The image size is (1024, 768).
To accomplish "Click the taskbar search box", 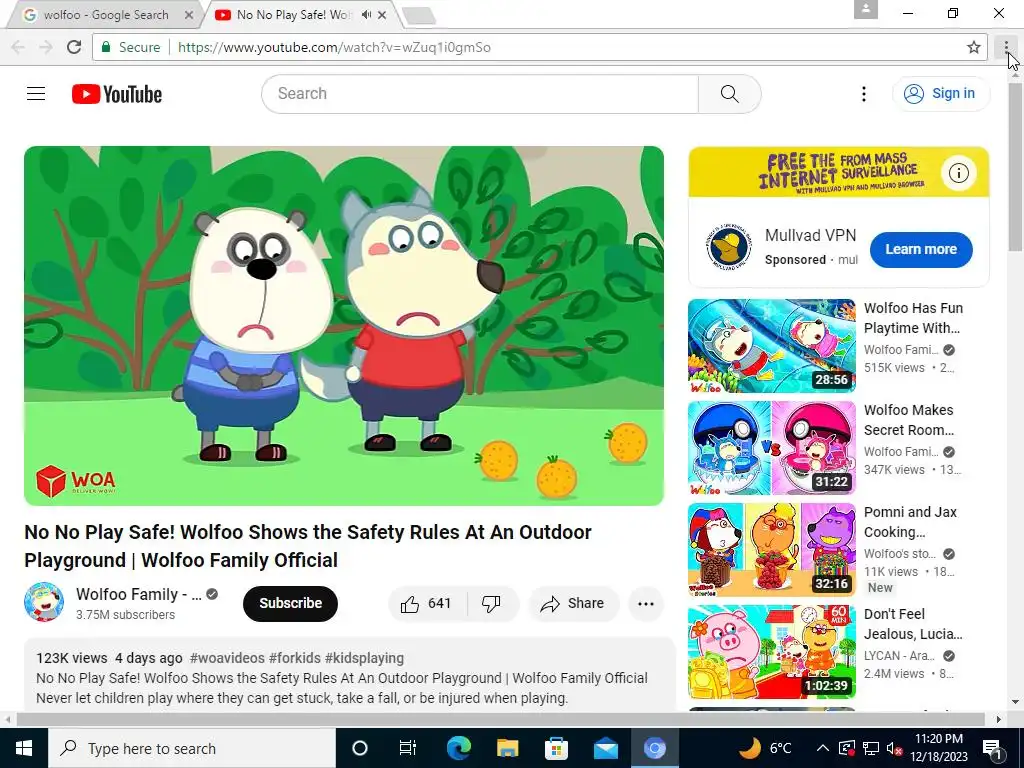I will [192, 748].
